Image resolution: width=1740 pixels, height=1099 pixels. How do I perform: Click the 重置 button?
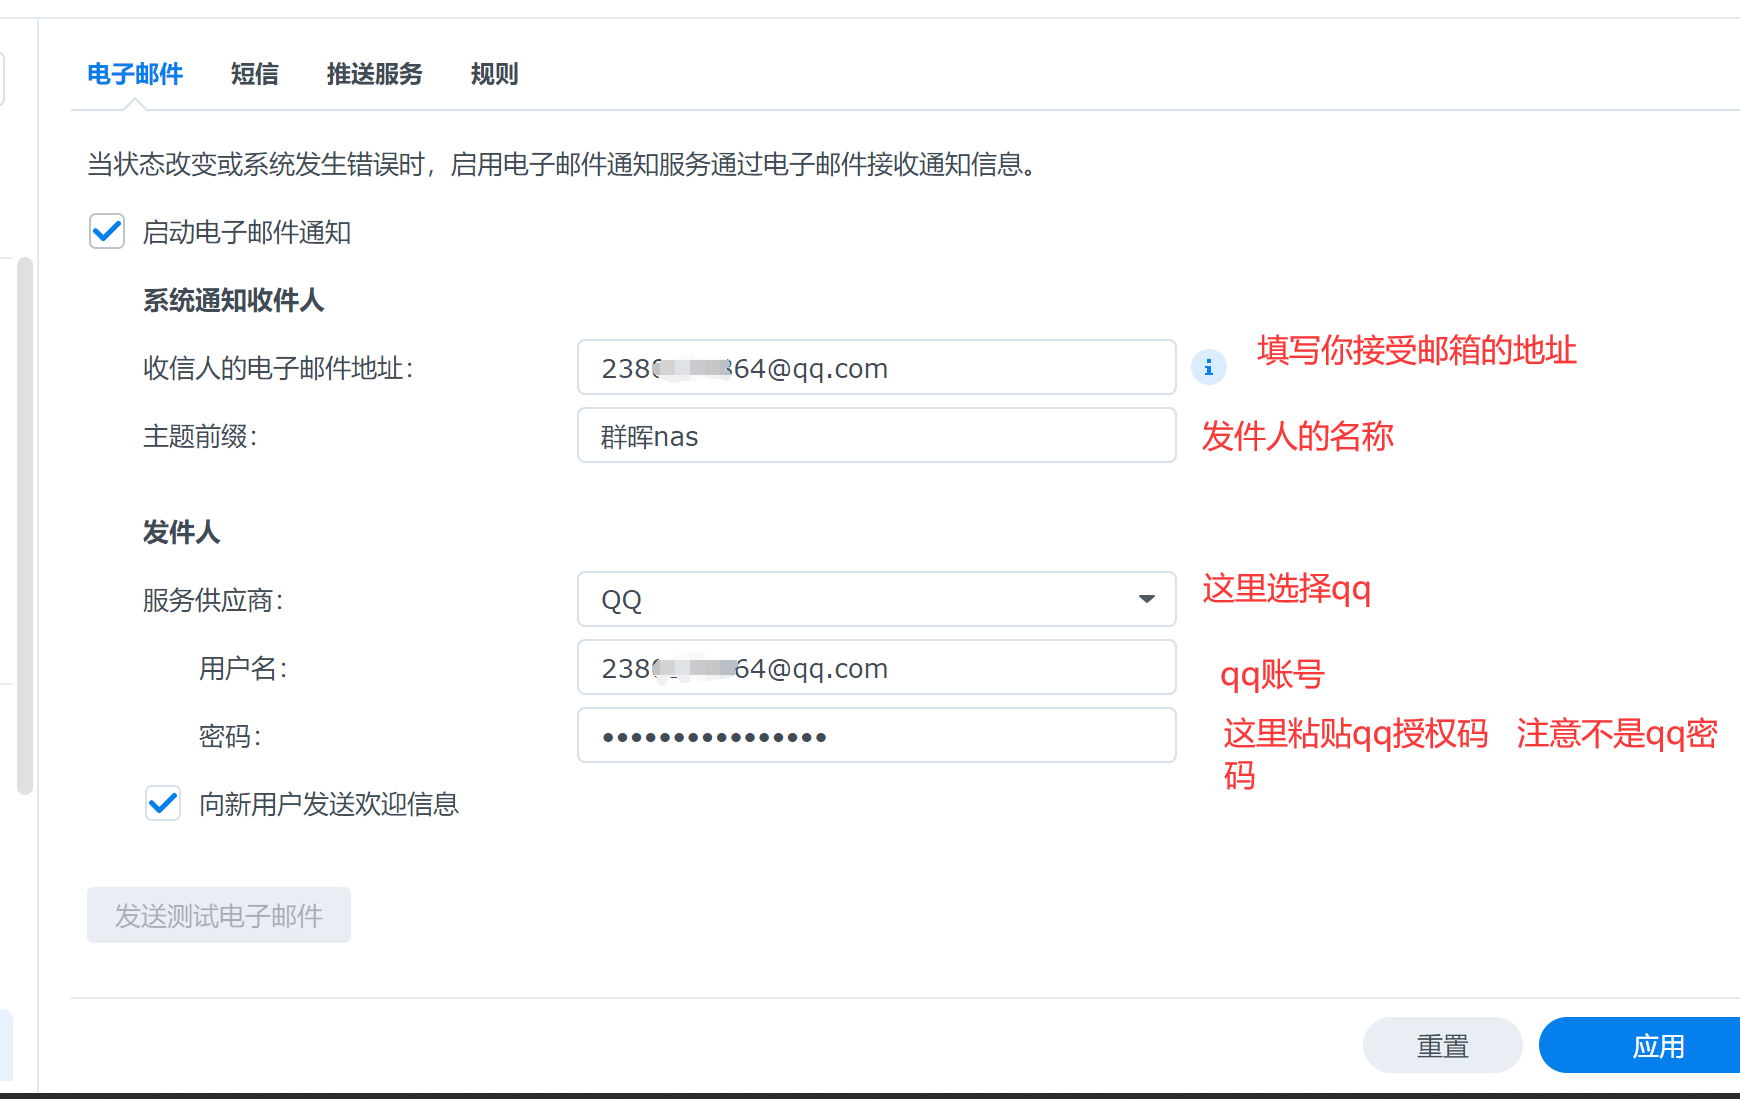click(x=1443, y=1045)
